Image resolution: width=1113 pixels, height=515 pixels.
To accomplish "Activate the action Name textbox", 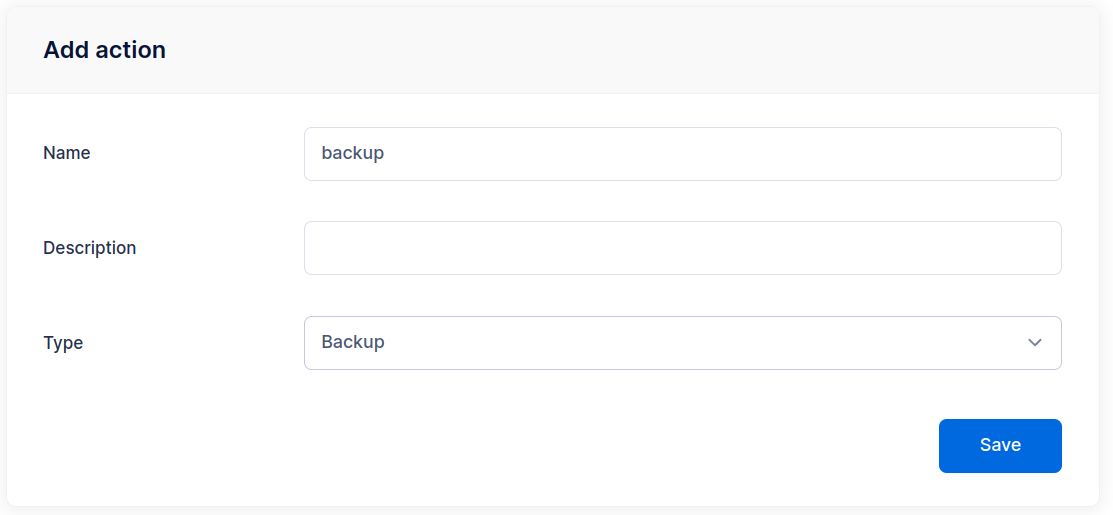I will click(682, 154).
